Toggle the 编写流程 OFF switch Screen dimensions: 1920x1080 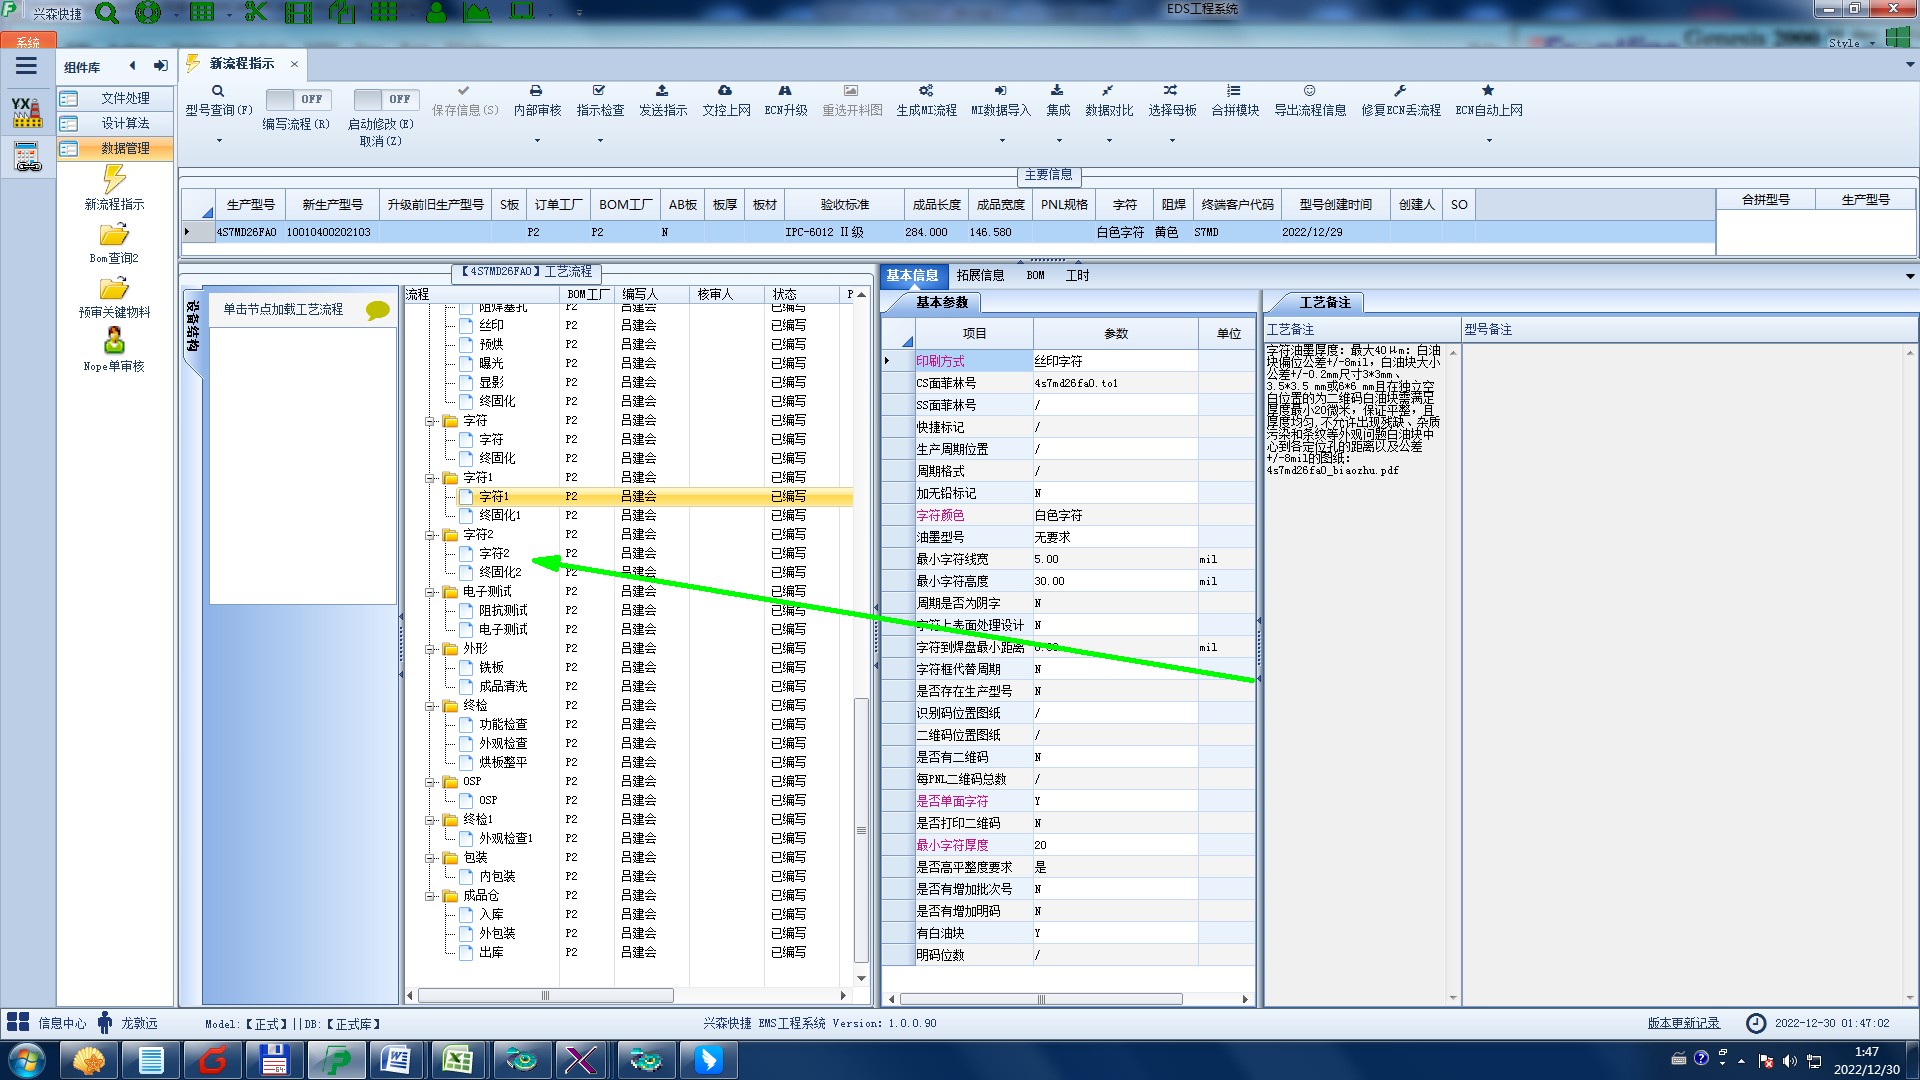pyautogui.click(x=298, y=99)
